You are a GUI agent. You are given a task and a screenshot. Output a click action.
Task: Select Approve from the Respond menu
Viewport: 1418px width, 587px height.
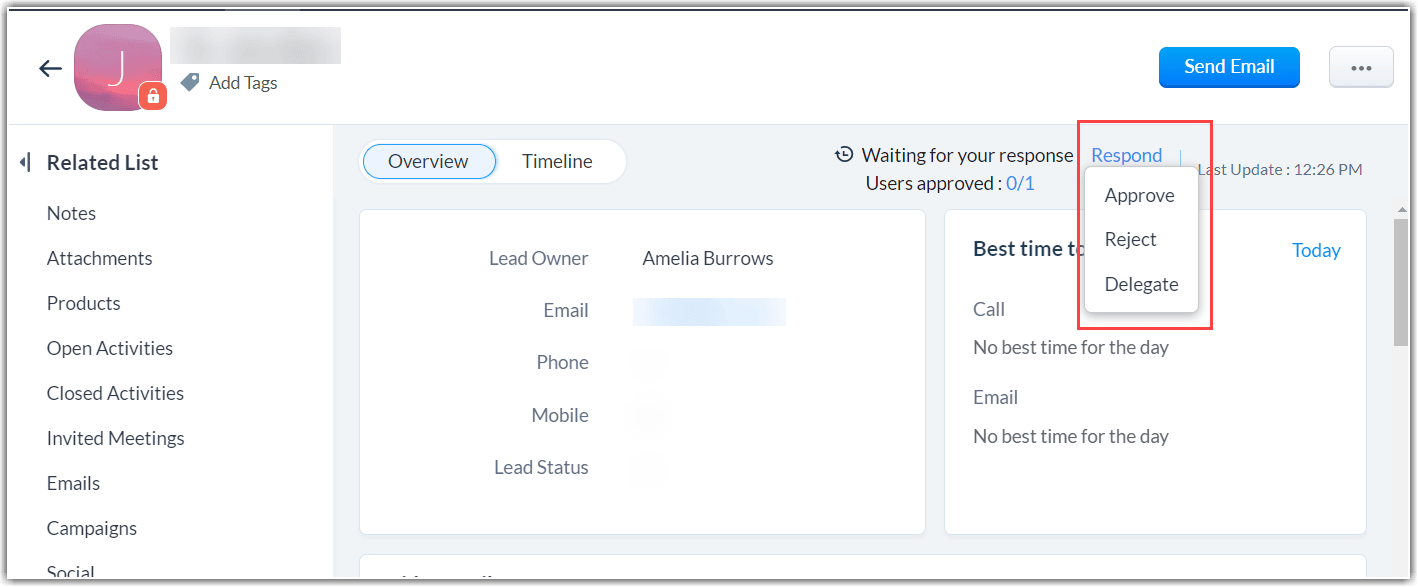[1139, 195]
